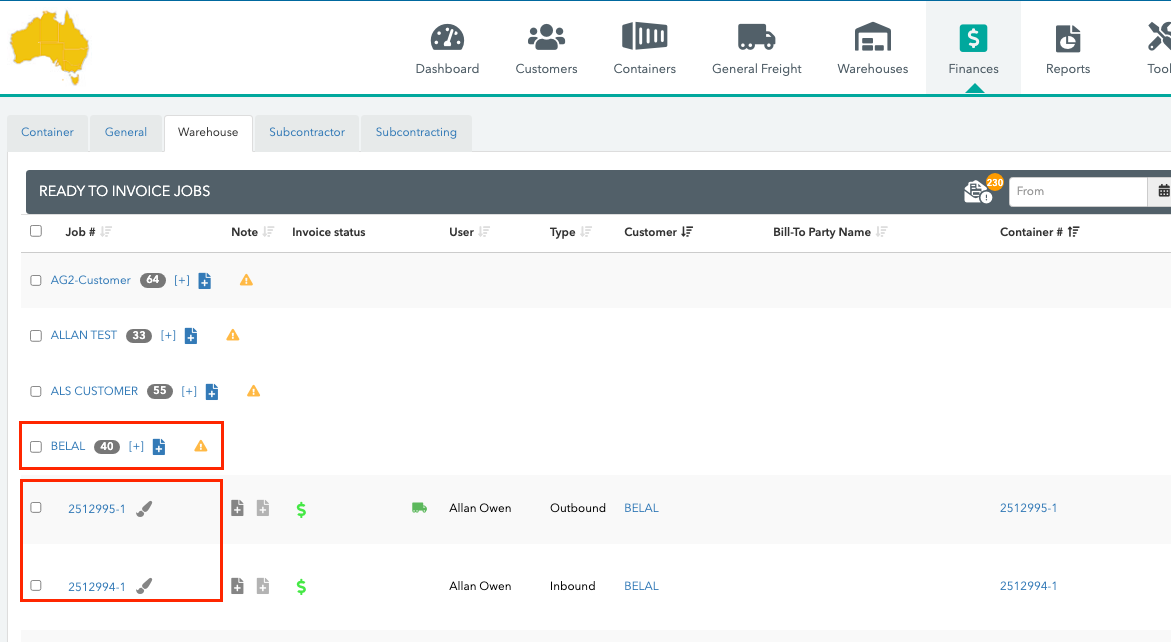Viewport: 1171px width, 642px height.
Task: Click the dark add-note icon for job 2512994-1
Action: (237, 586)
